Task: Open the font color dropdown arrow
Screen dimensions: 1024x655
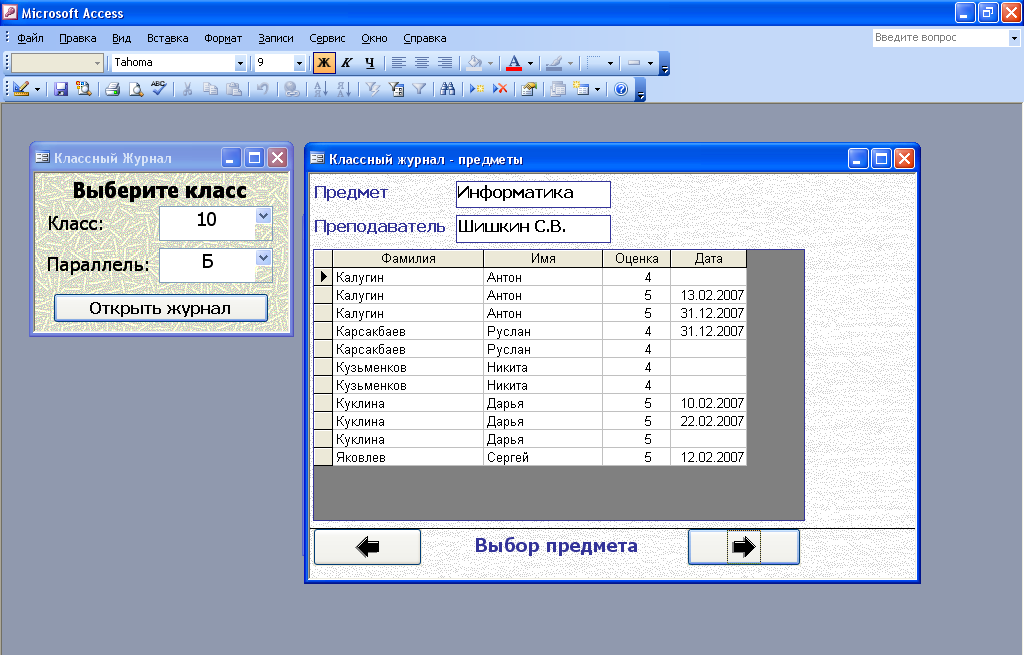Action: (x=530, y=63)
